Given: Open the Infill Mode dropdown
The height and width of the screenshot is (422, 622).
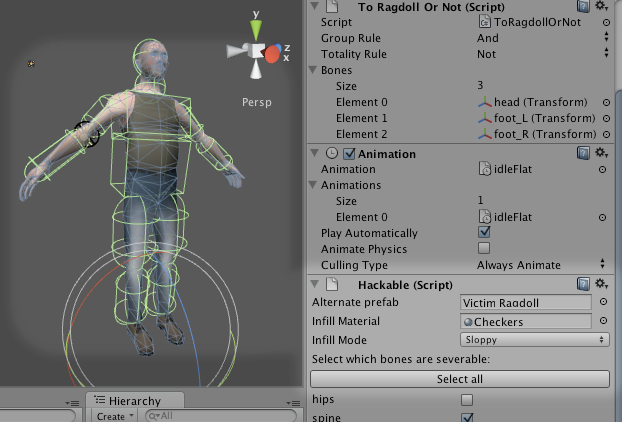Looking at the screenshot, I should point(534,340).
